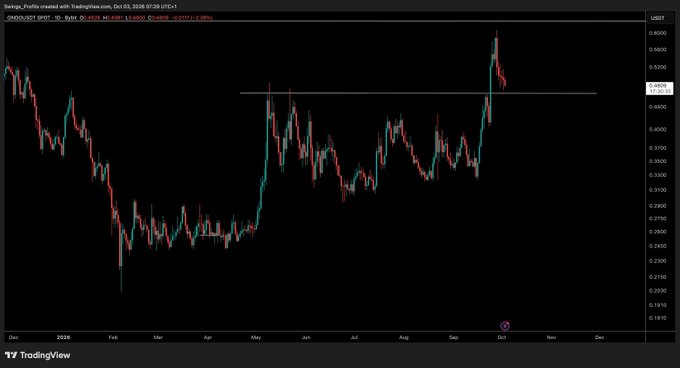680x368 pixels.
Task: Click the Nov label on time axis
Action: (x=551, y=337)
